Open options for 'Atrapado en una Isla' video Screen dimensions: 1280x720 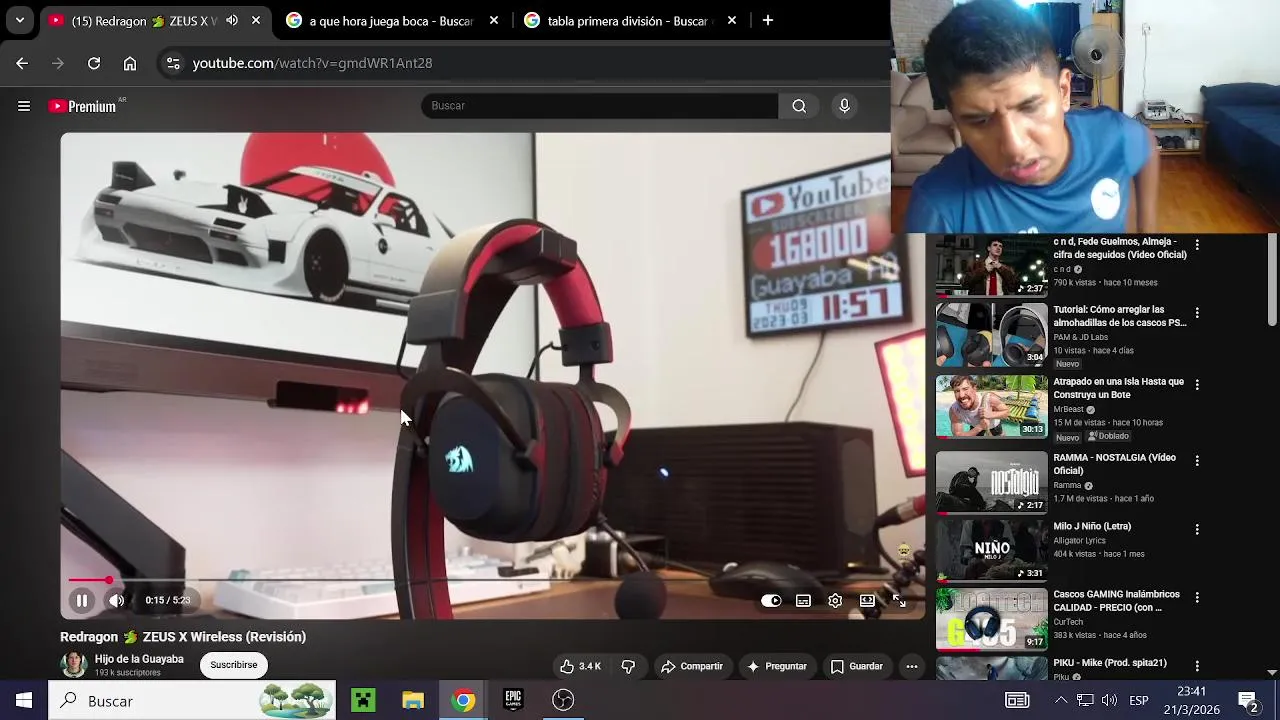click(1197, 384)
